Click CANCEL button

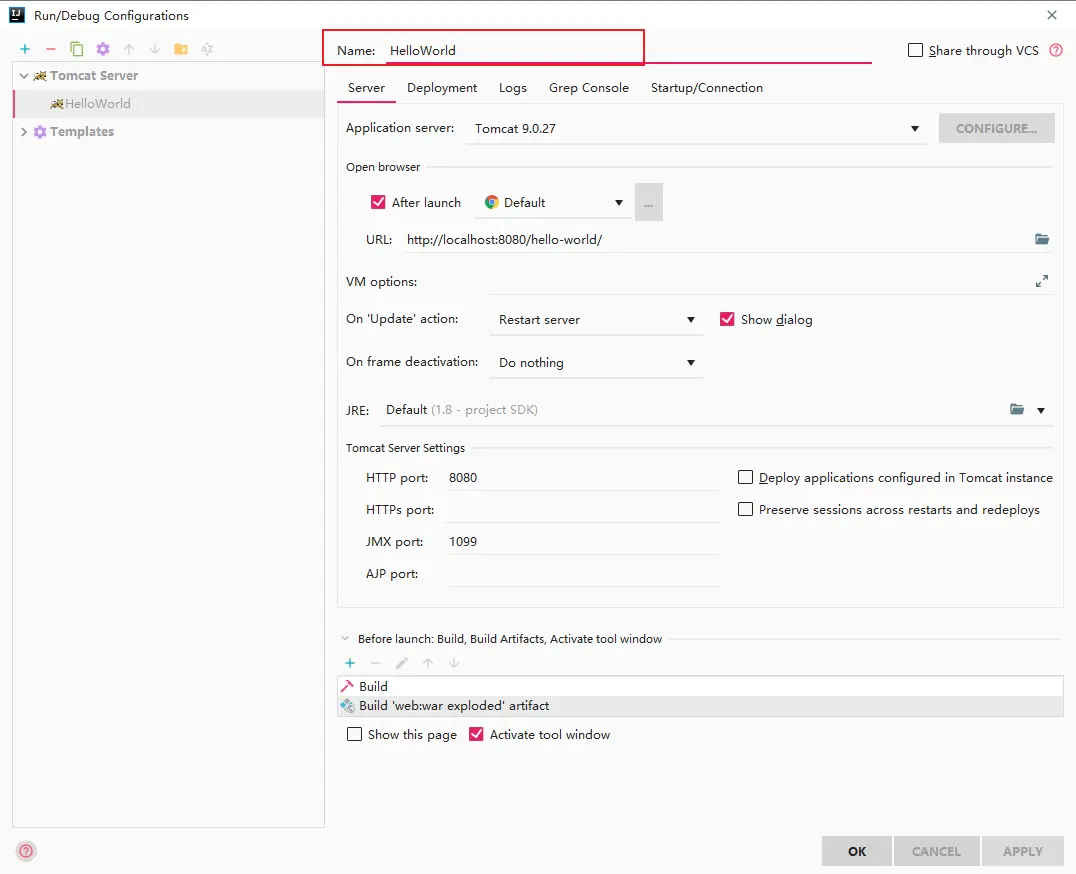(x=936, y=851)
